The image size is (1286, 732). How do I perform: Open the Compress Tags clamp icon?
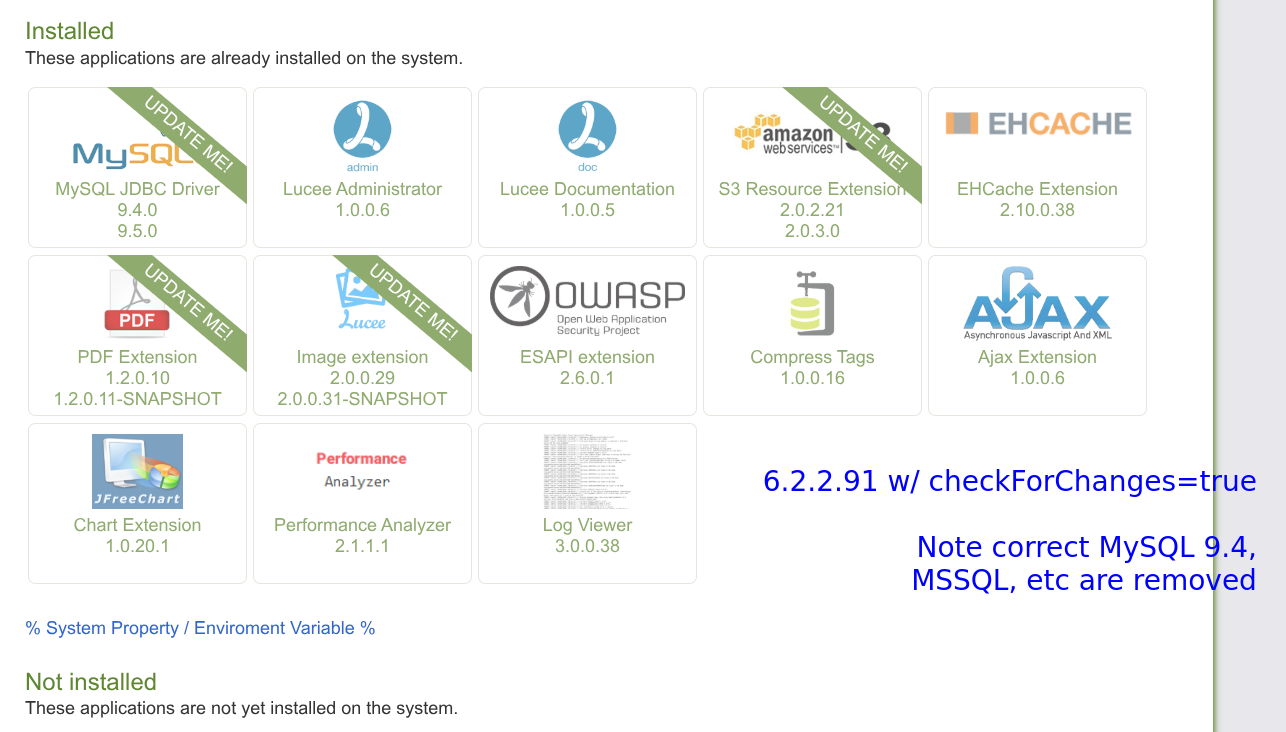coord(812,302)
